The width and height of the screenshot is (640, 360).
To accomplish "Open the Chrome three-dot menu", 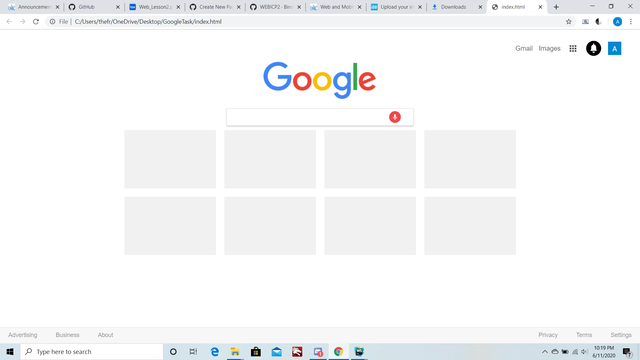I will 631,22.
